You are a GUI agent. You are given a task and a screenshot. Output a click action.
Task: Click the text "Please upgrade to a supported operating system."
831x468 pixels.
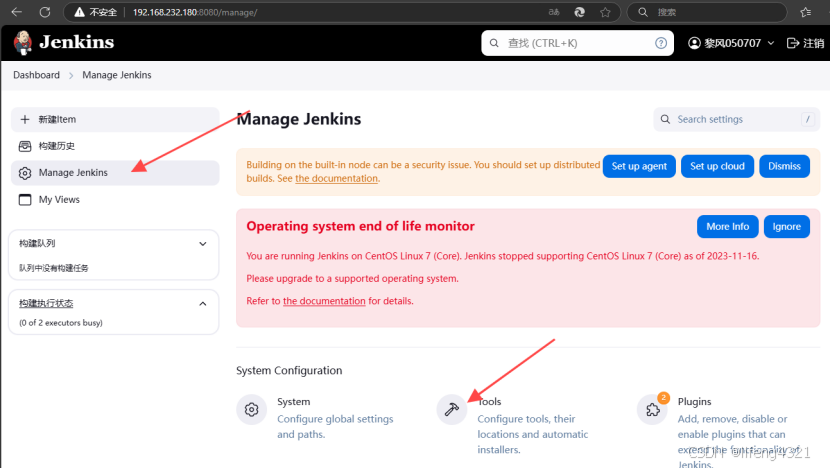pyautogui.click(x=352, y=278)
